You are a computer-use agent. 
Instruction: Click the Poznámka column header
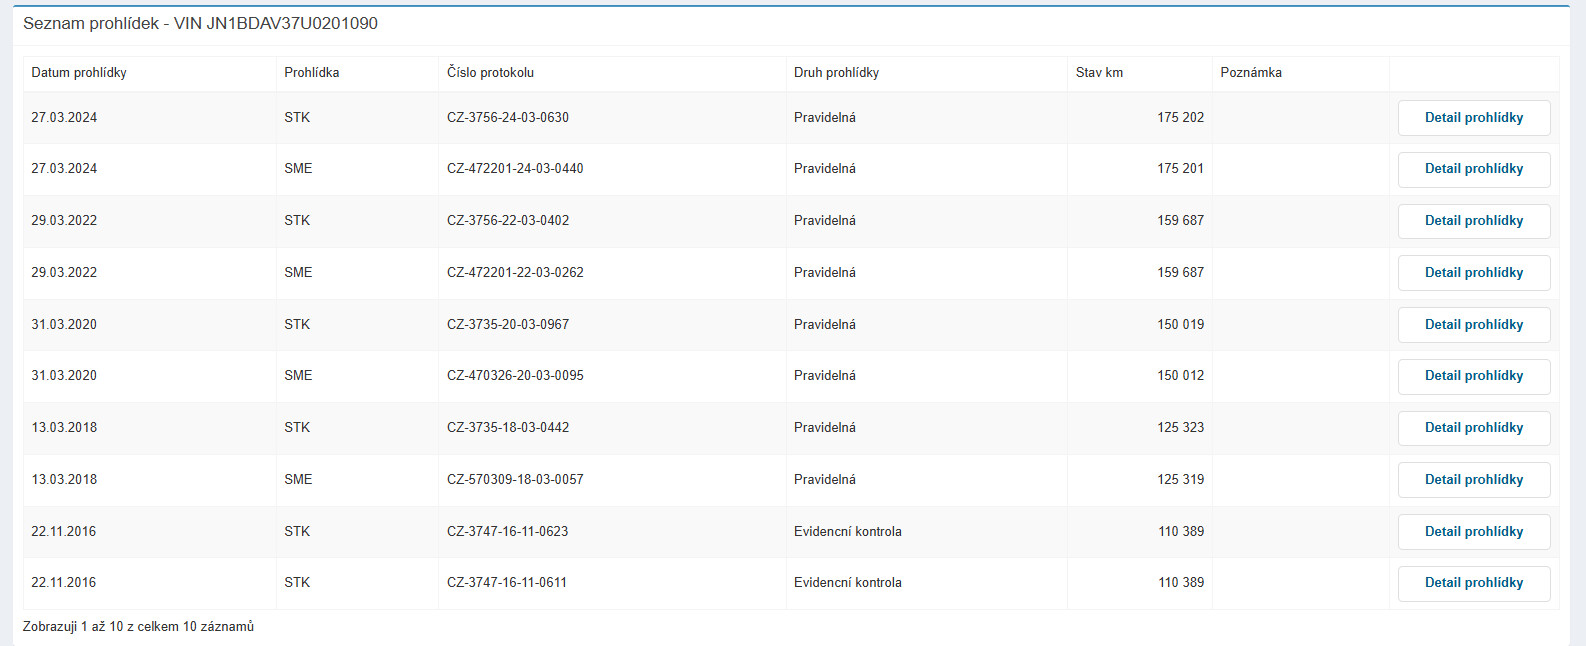pyautogui.click(x=1251, y=73)
